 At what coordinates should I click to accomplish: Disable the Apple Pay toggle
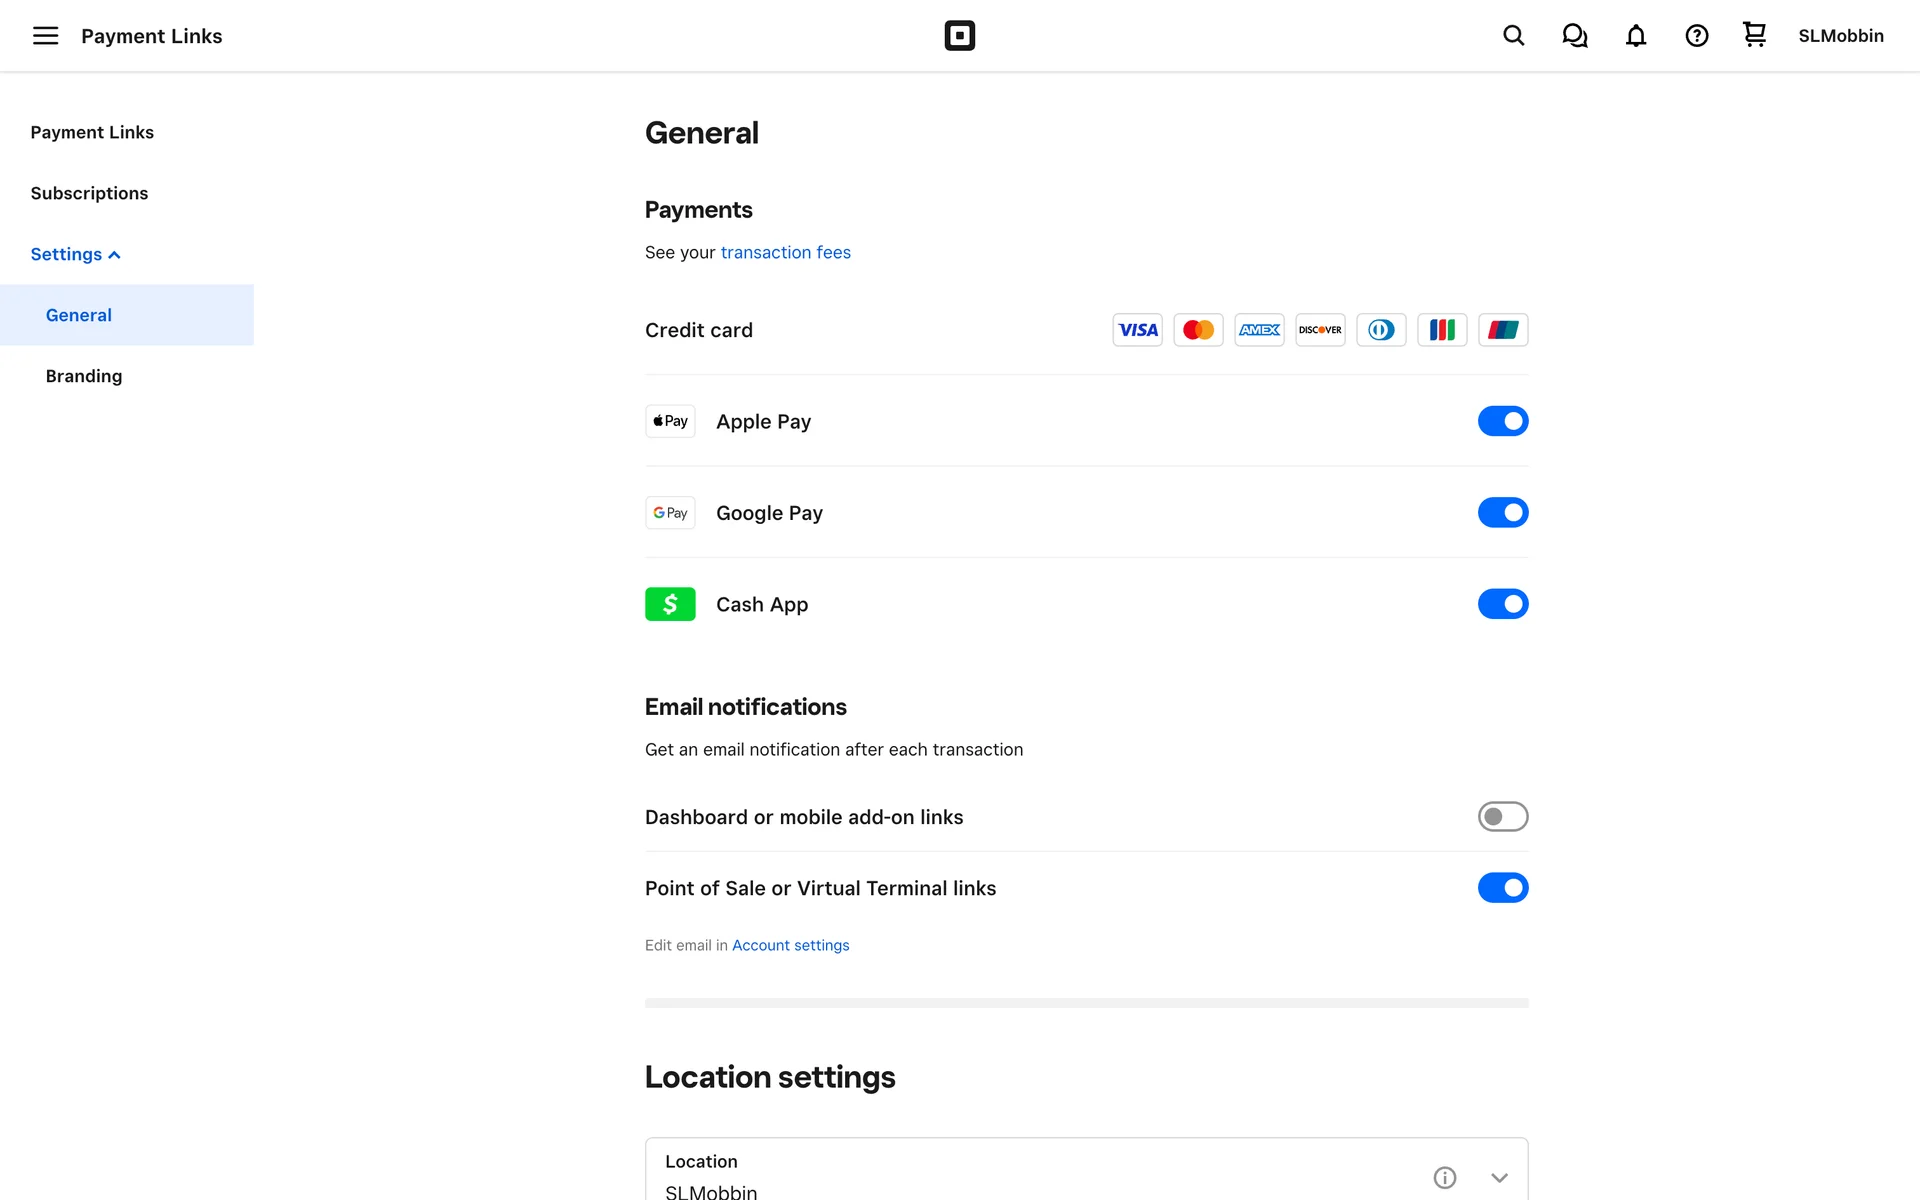(x=1502, y=421)
